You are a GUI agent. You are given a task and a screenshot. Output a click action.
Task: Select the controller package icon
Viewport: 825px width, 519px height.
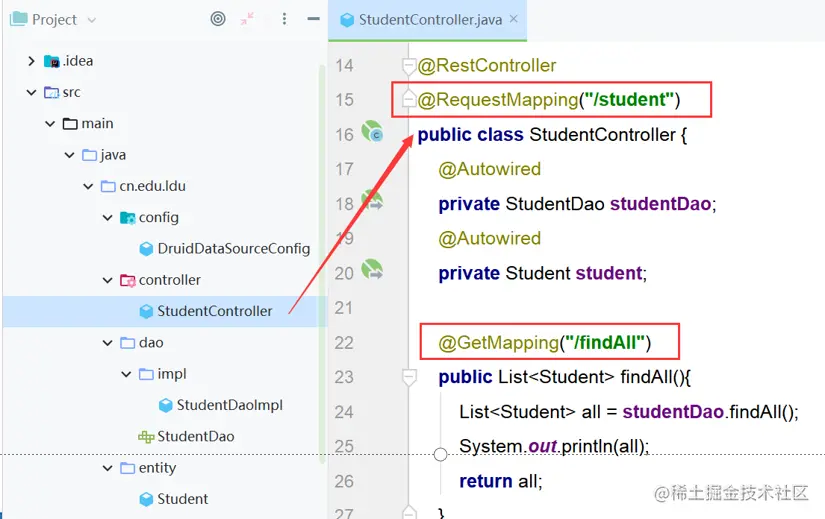pos(128,281)
